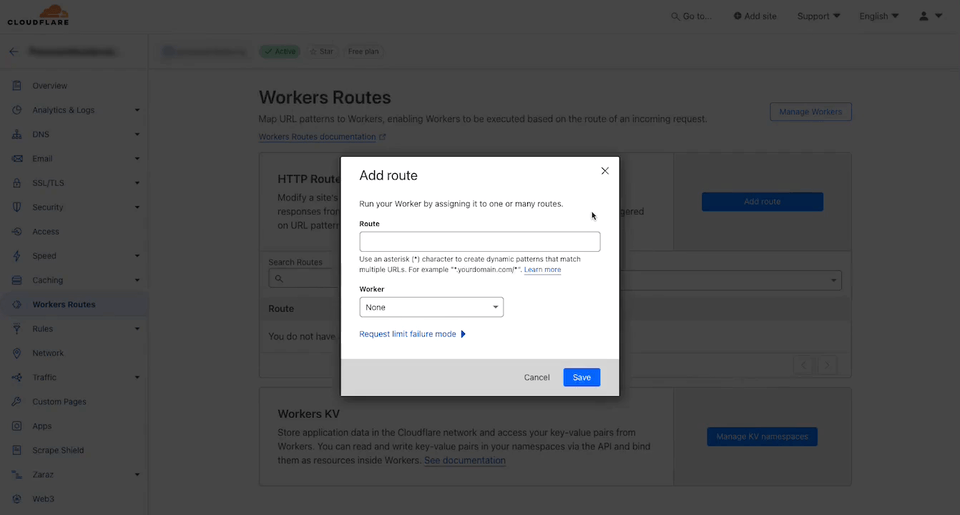Click the Speed lightning bolt icon
The height and width of the screenshot is (515, 960).
(x=17, y=256)
